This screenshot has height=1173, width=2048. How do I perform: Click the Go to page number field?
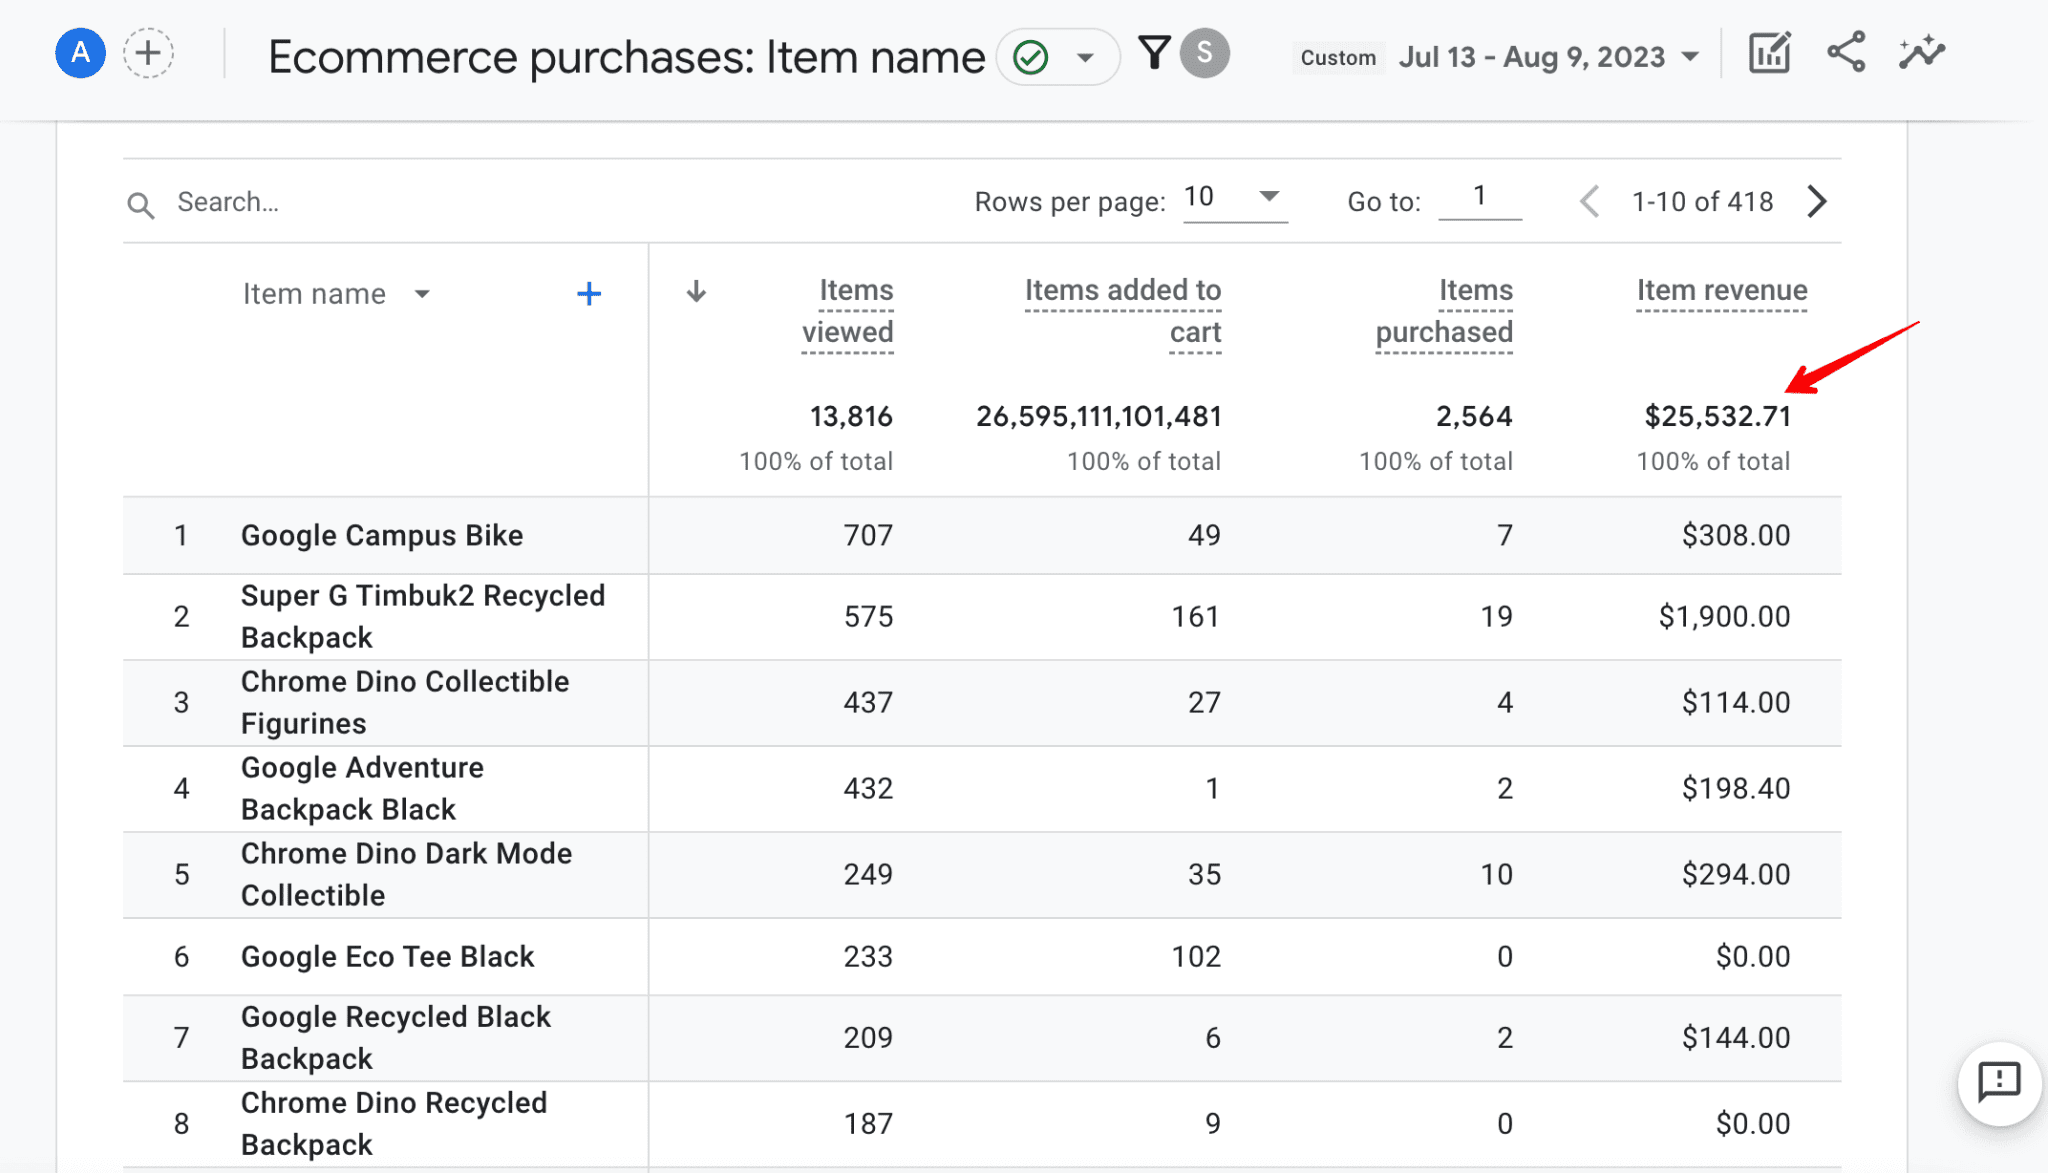coord(1480,197)
